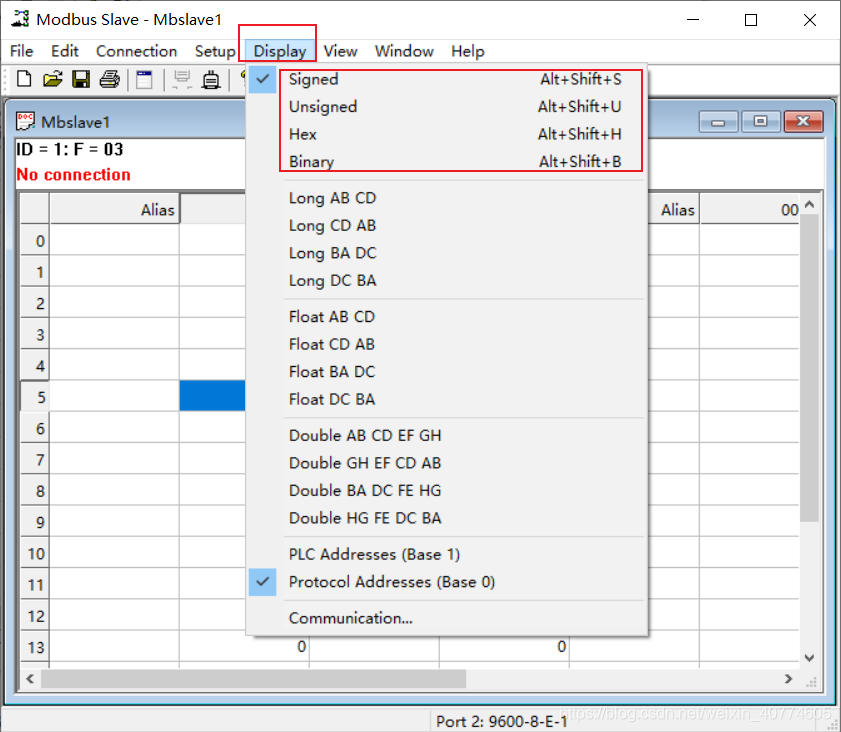Click the horizontal scrollbar right arrow
The height and width of the screenshot is (732, 841).
pos(788,679)
